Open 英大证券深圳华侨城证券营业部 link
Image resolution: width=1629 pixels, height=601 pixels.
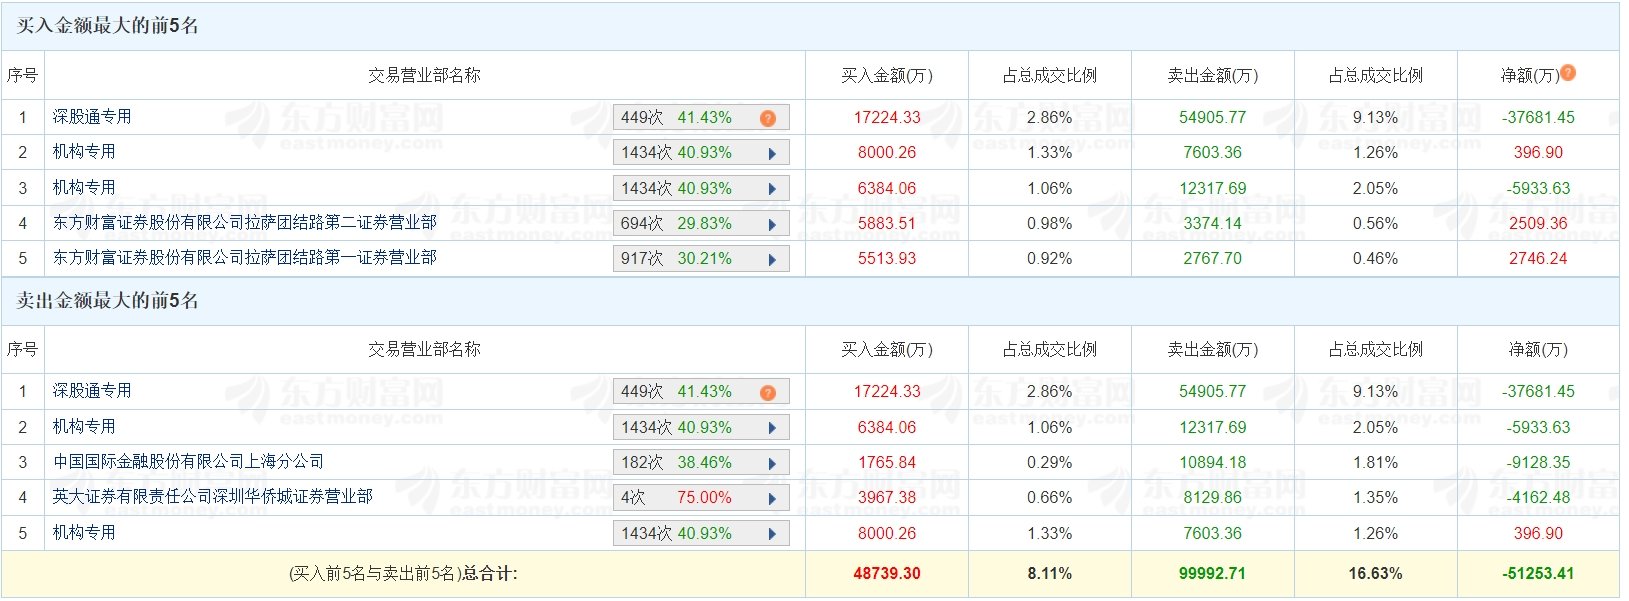click(x=213, y=497)
